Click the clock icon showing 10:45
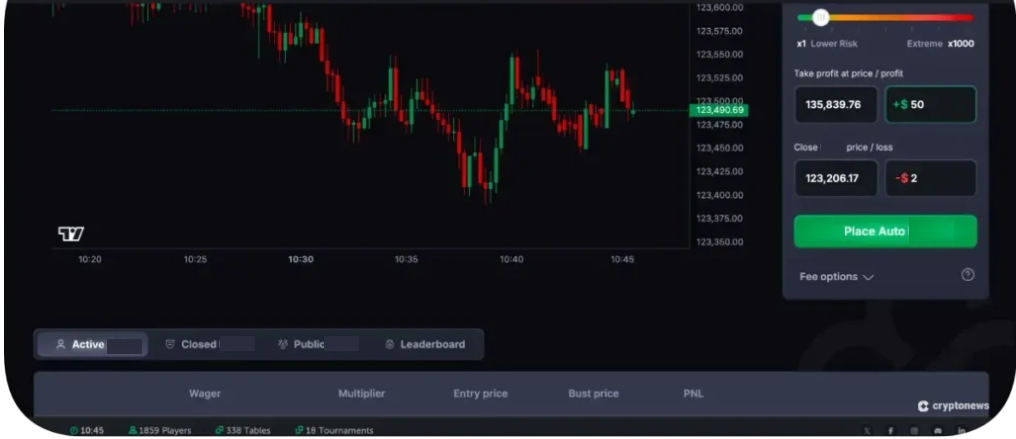Viewport: 1016px width, 439px height. (73, 431)
